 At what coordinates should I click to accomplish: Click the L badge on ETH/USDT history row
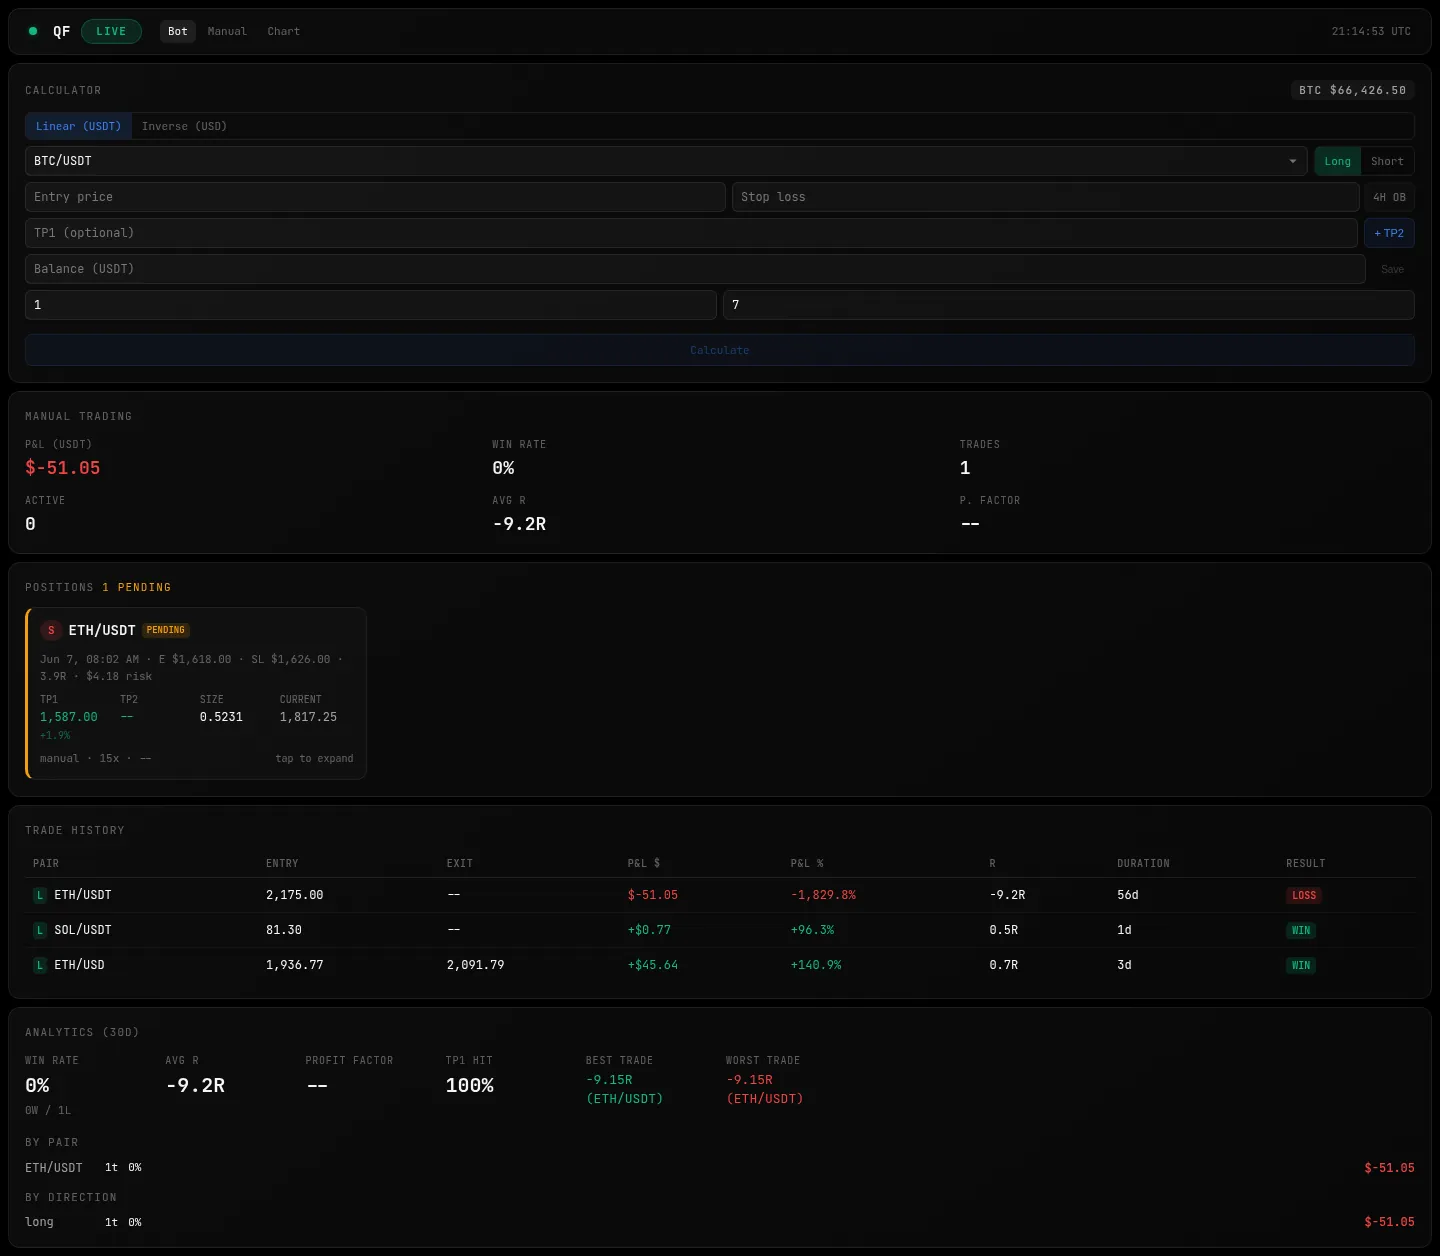[40, 895]
